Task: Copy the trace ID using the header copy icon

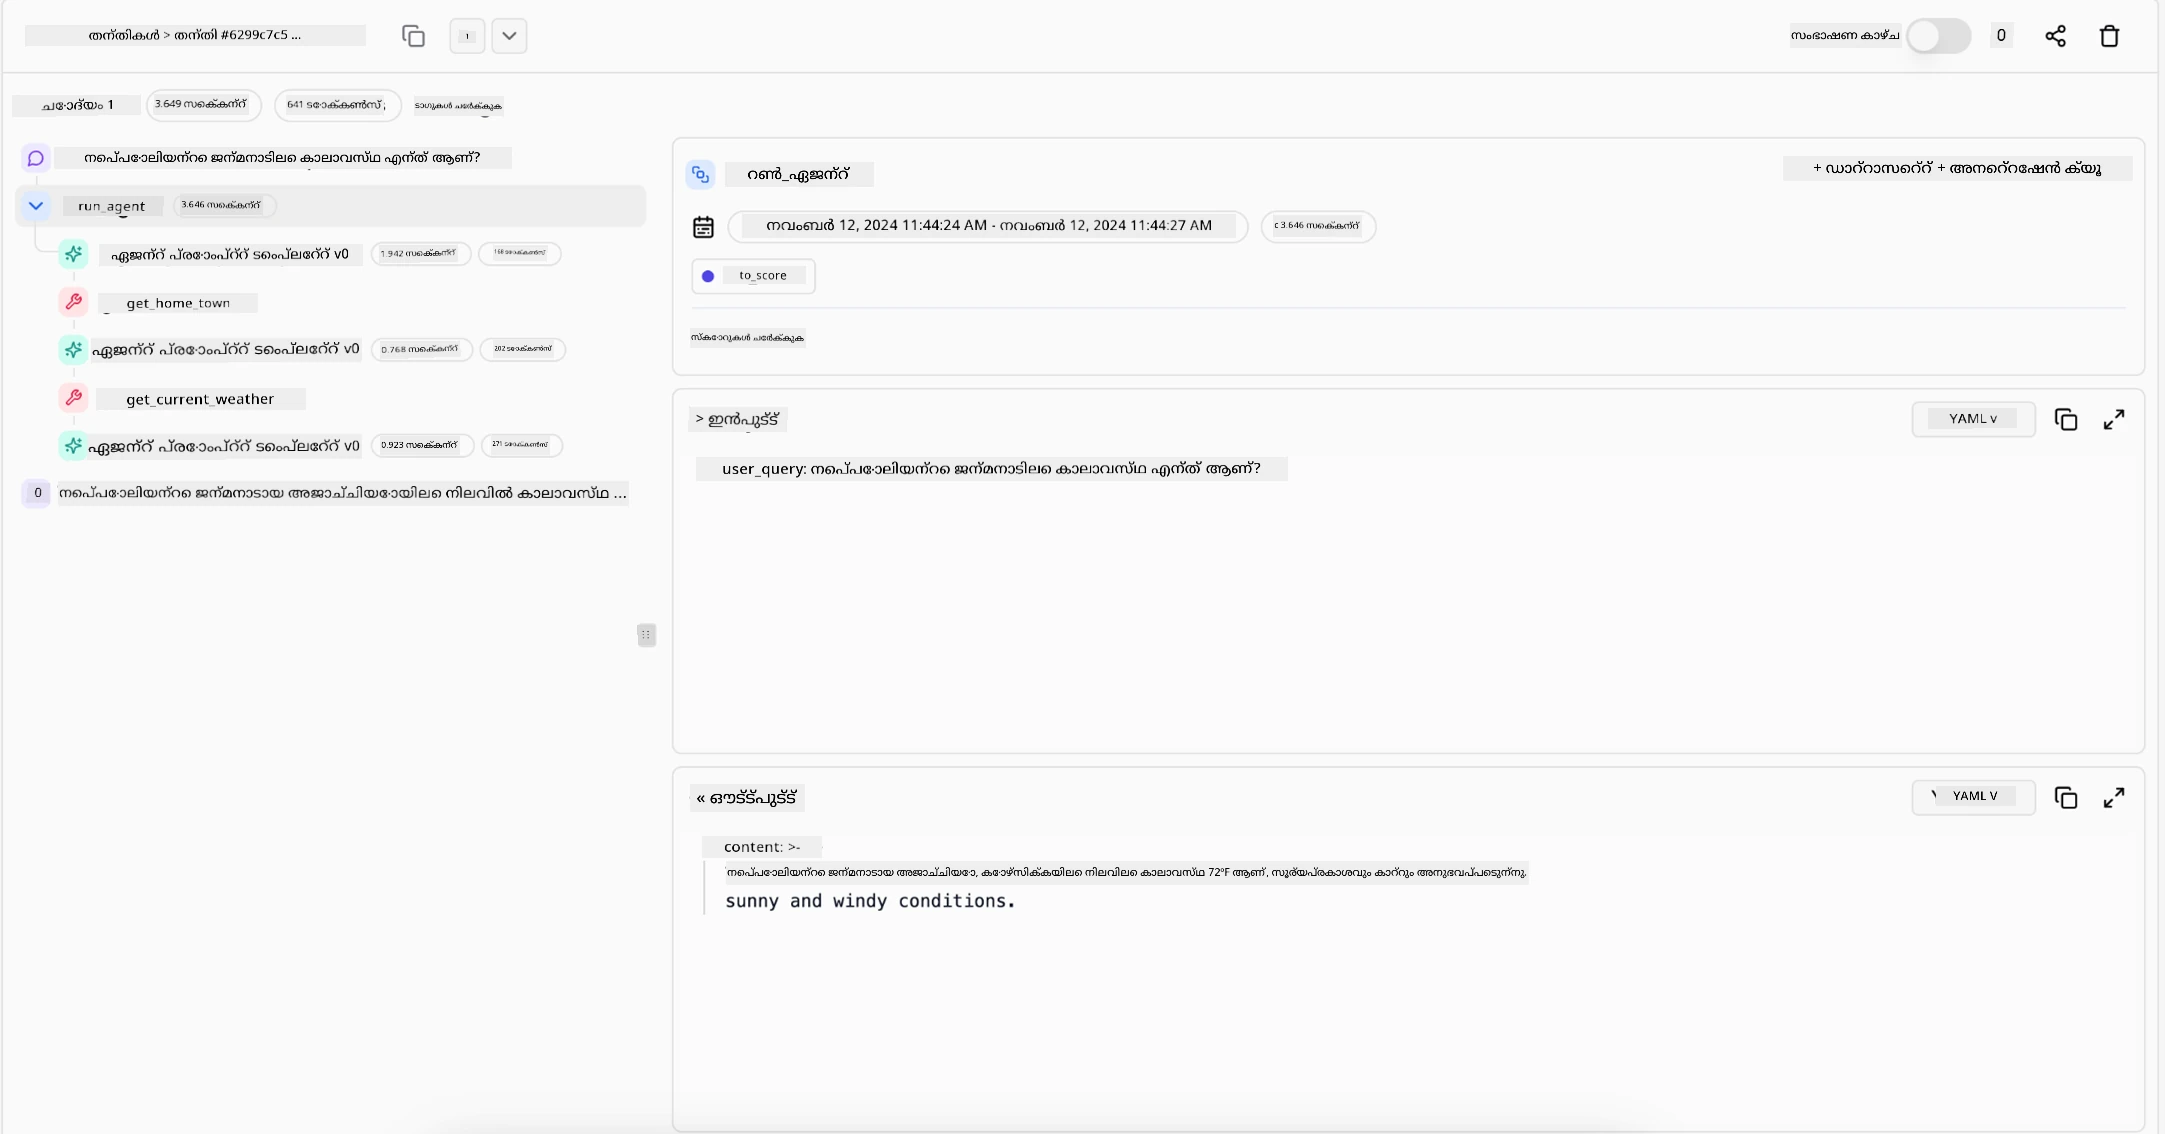Action: [x=413, y=36]
